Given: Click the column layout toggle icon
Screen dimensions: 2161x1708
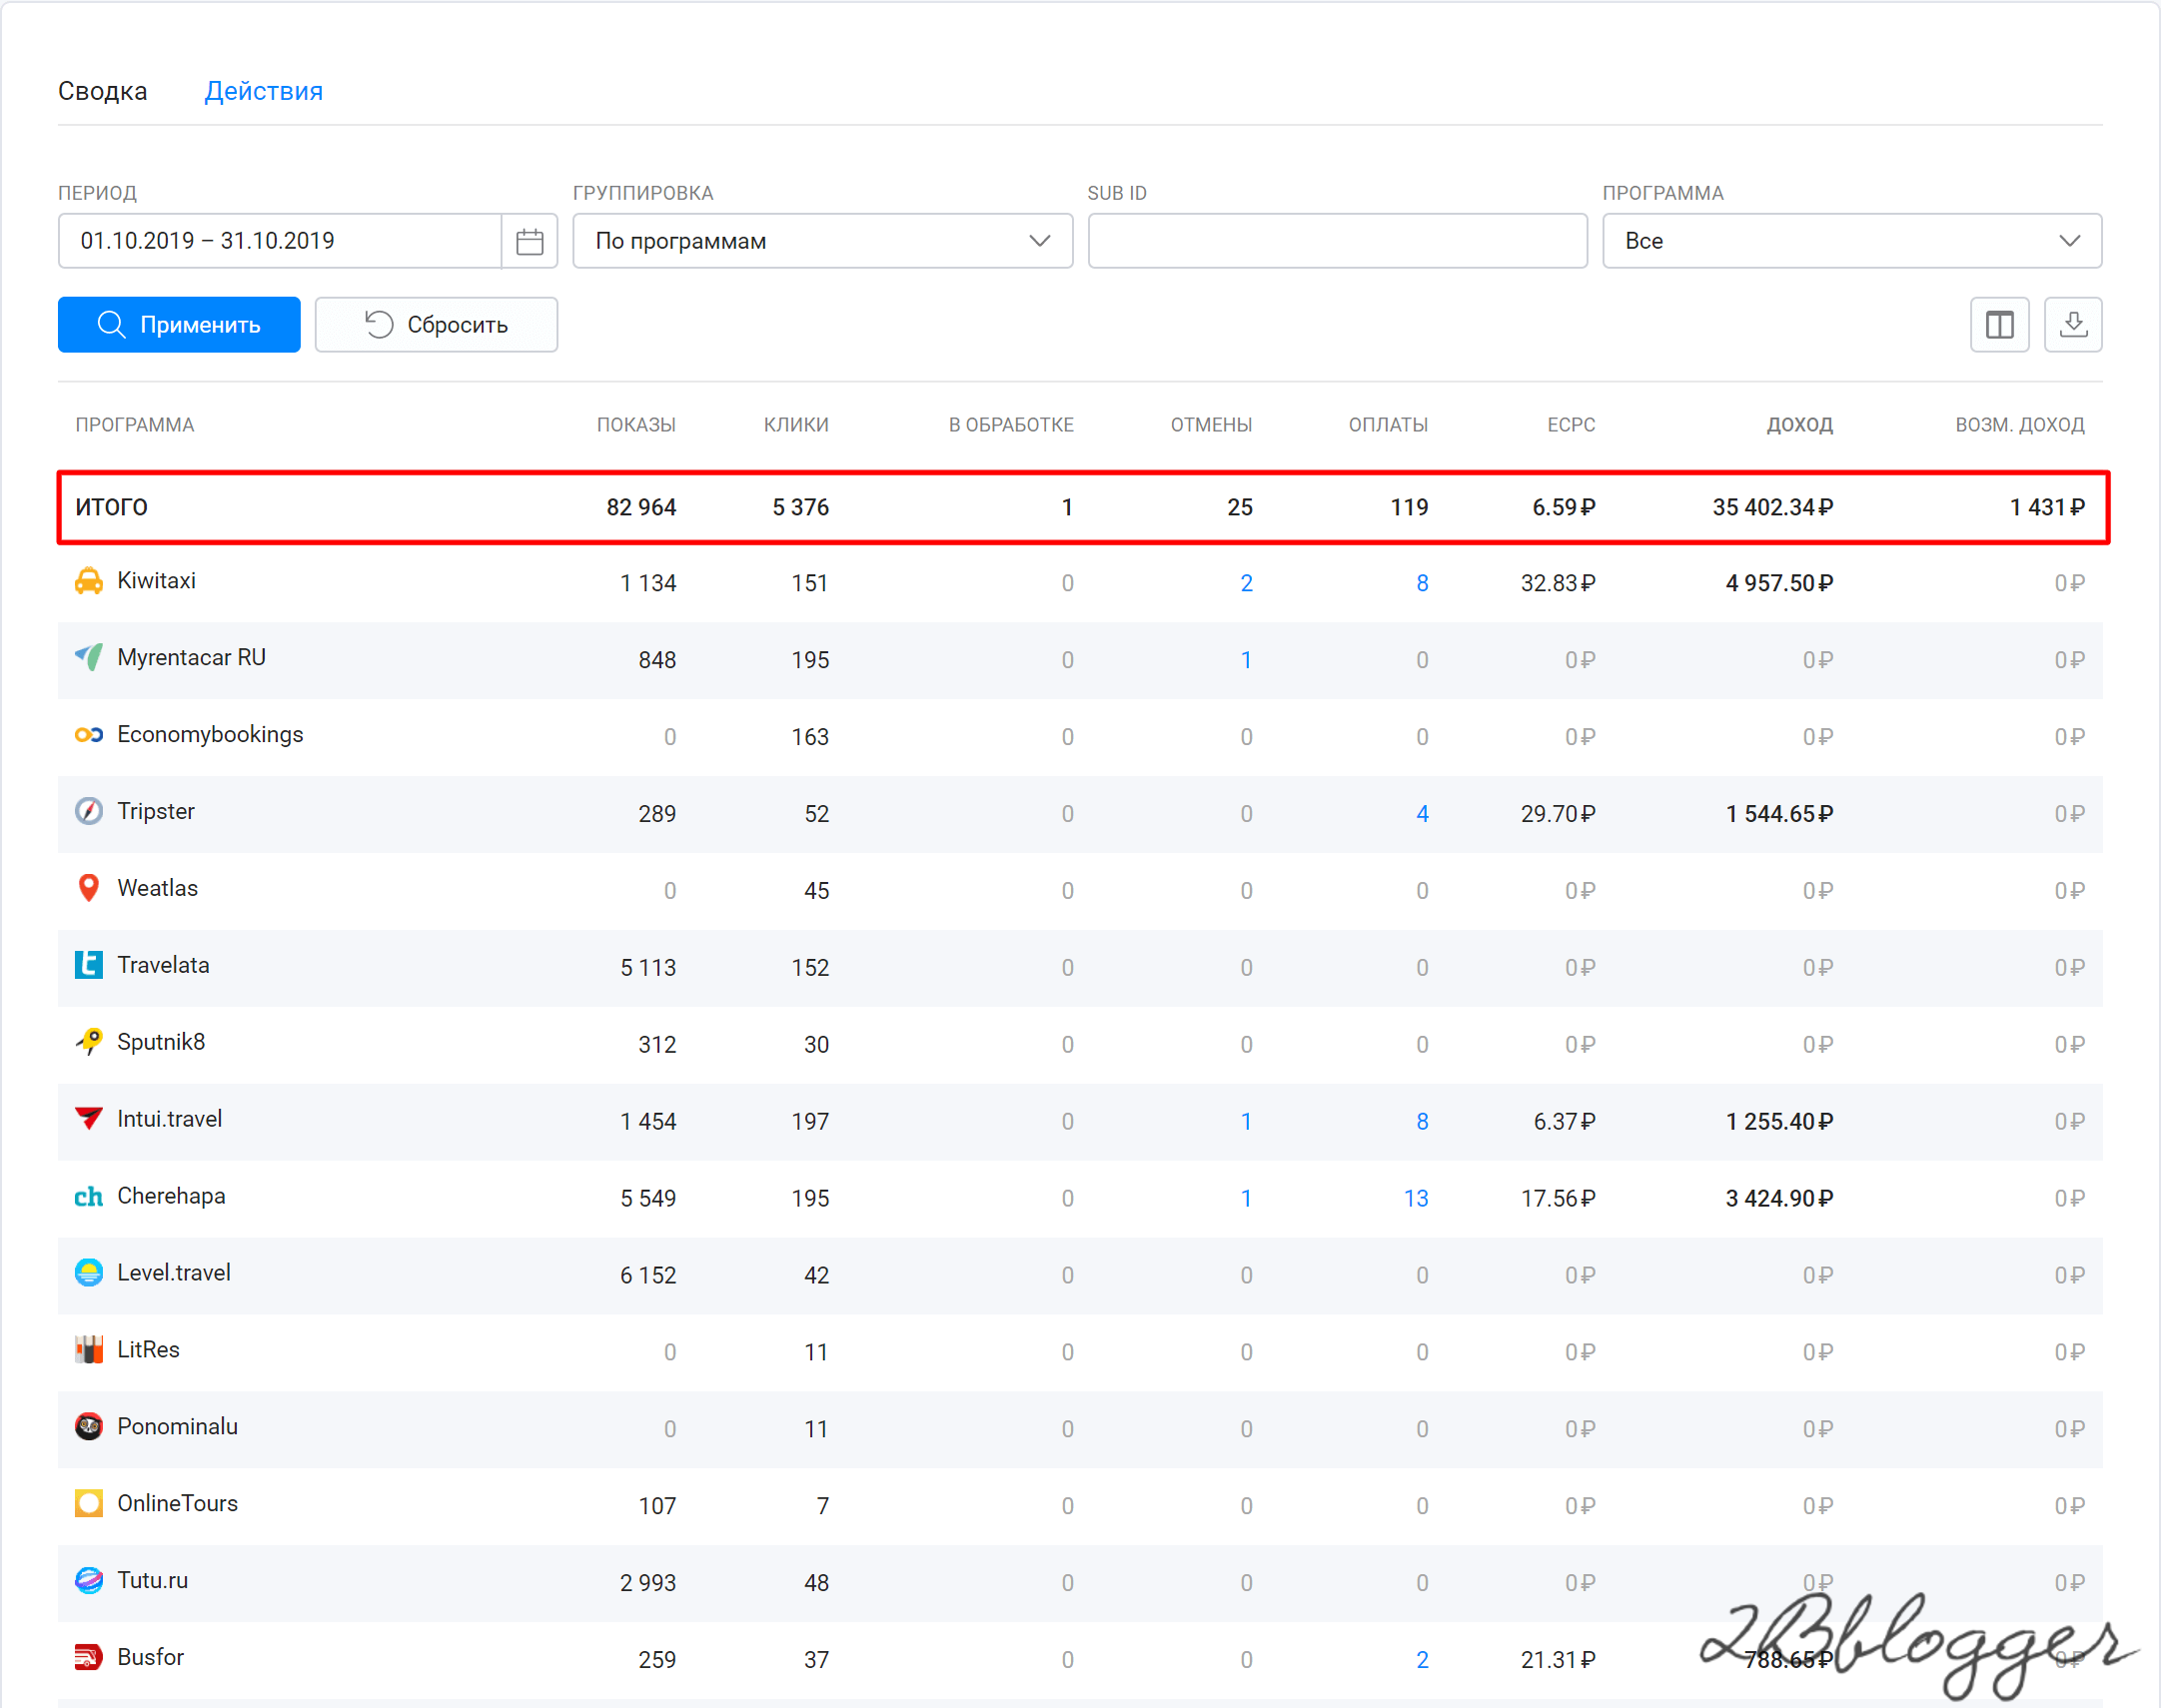Looking at the screenshot, I should [1999, 325].
